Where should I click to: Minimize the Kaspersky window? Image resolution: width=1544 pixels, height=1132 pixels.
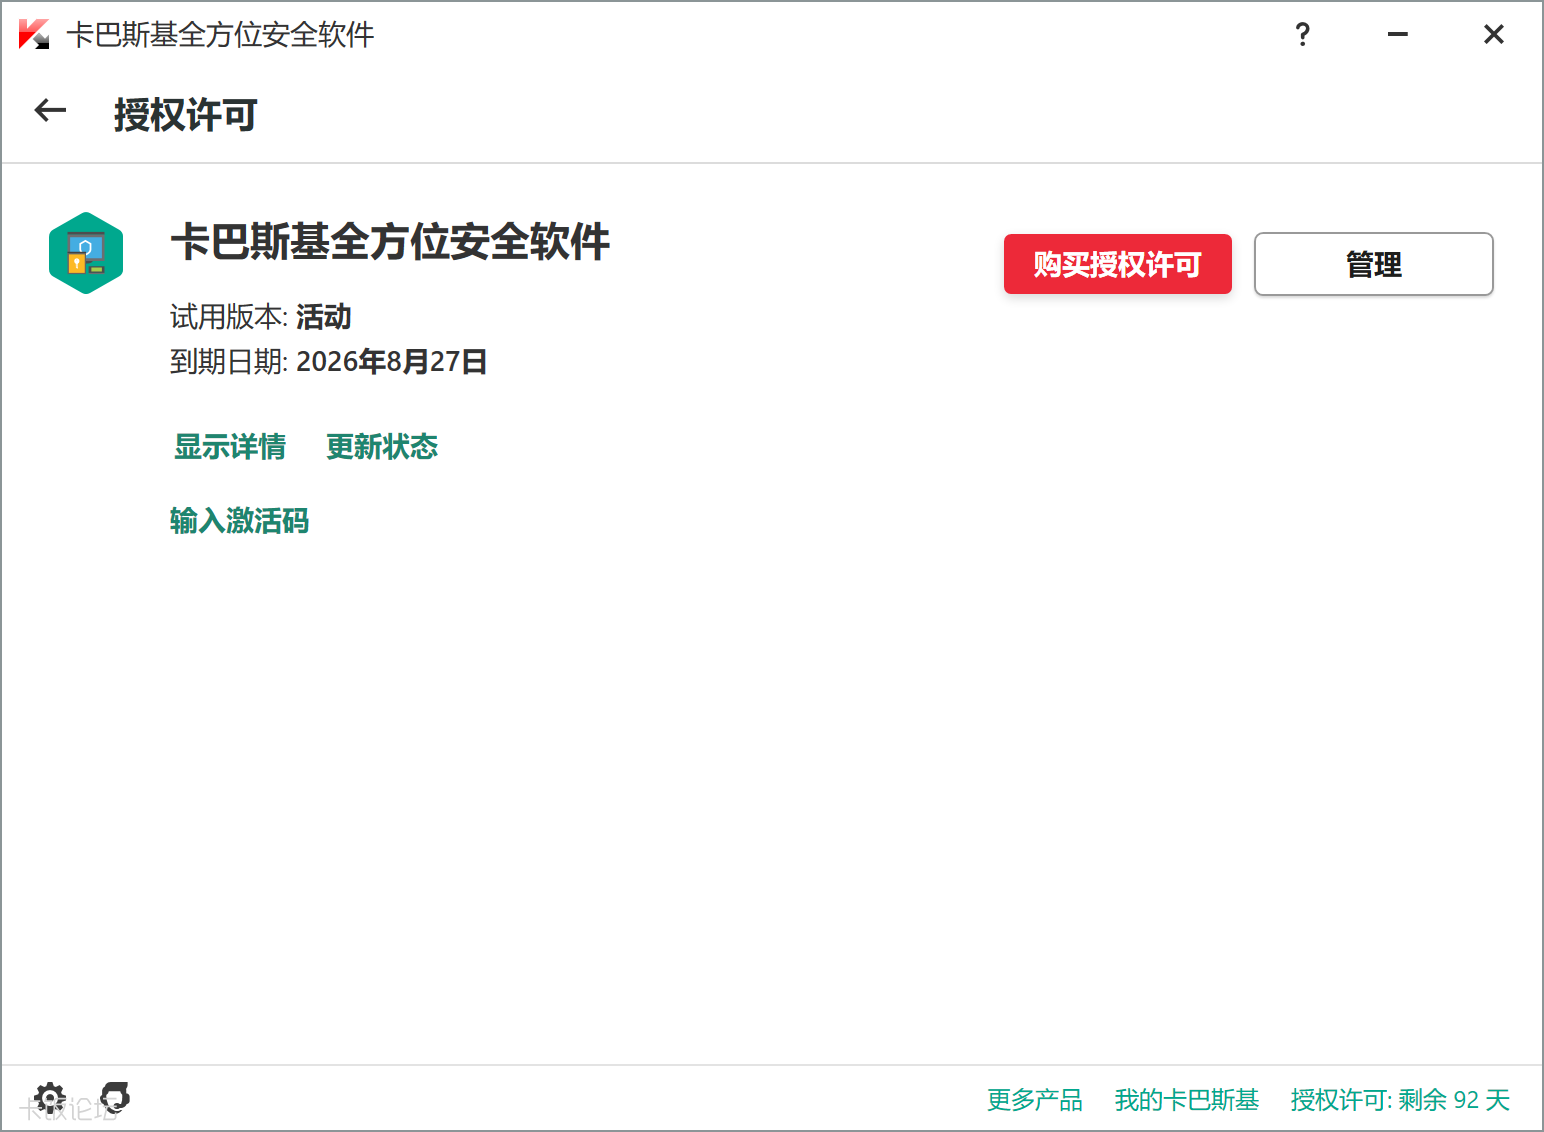point(1398,35)
